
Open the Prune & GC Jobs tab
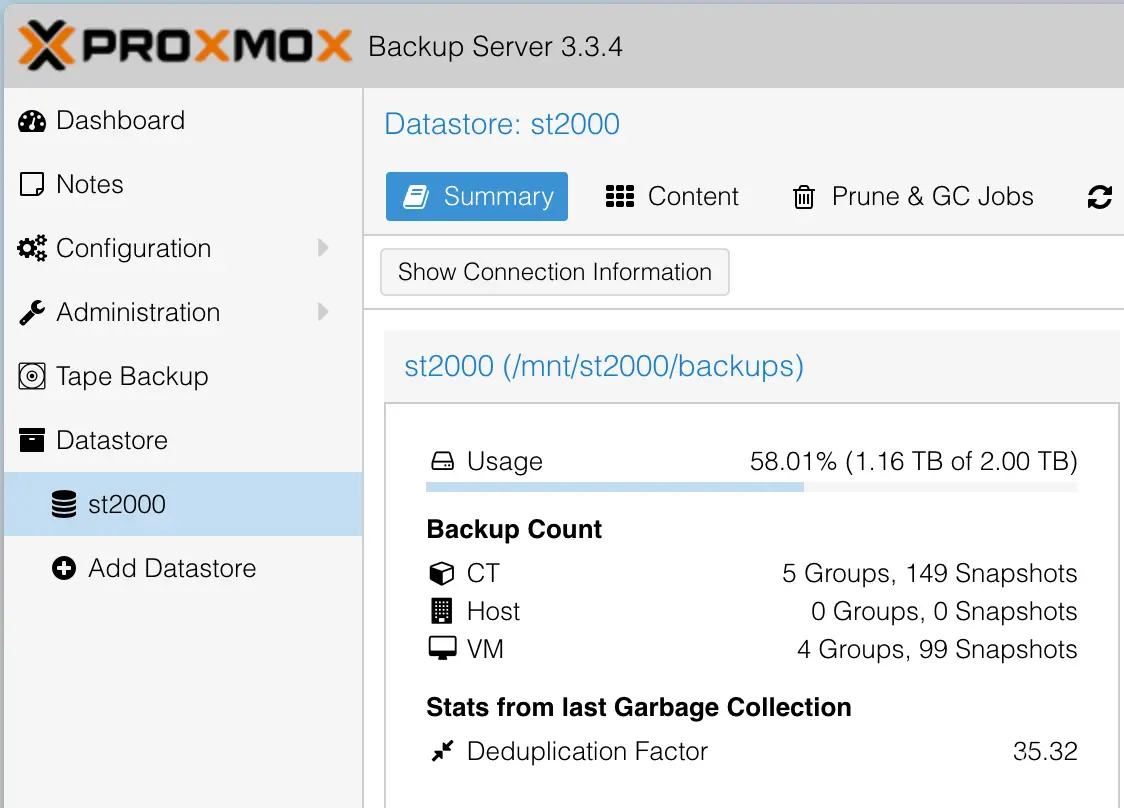coord(913,196)
